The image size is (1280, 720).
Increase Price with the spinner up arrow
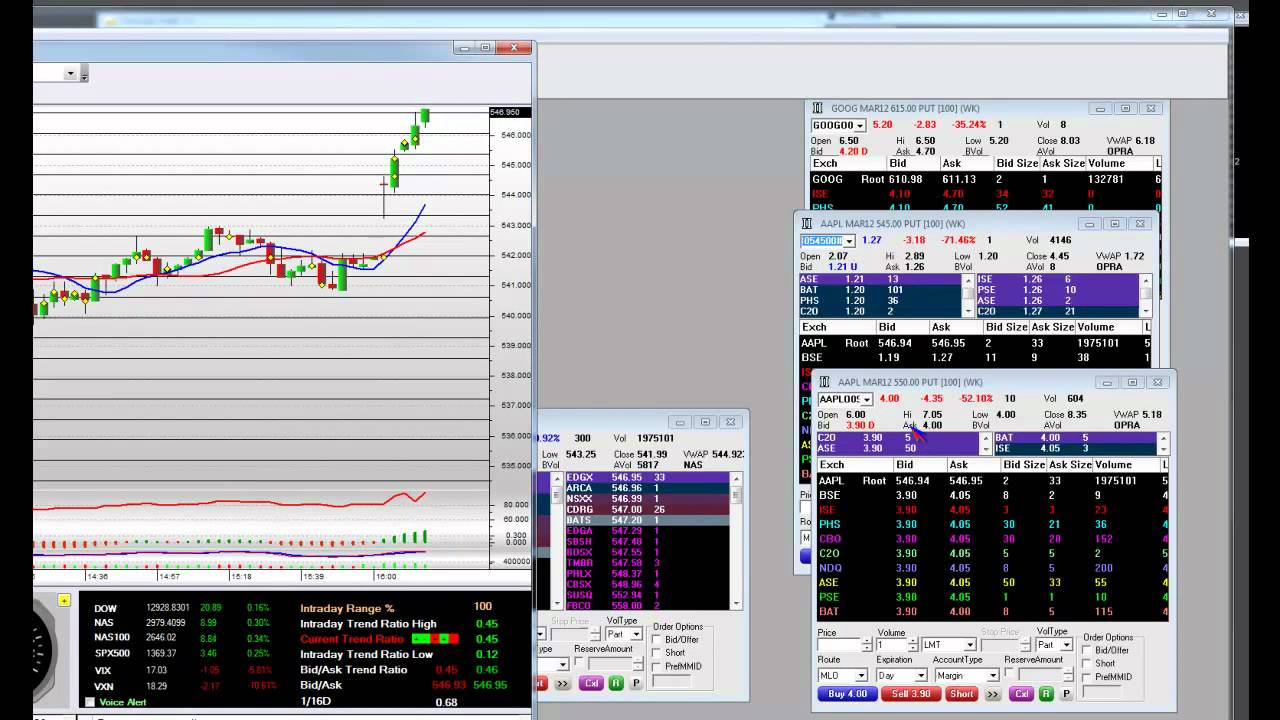click(866, 642)
